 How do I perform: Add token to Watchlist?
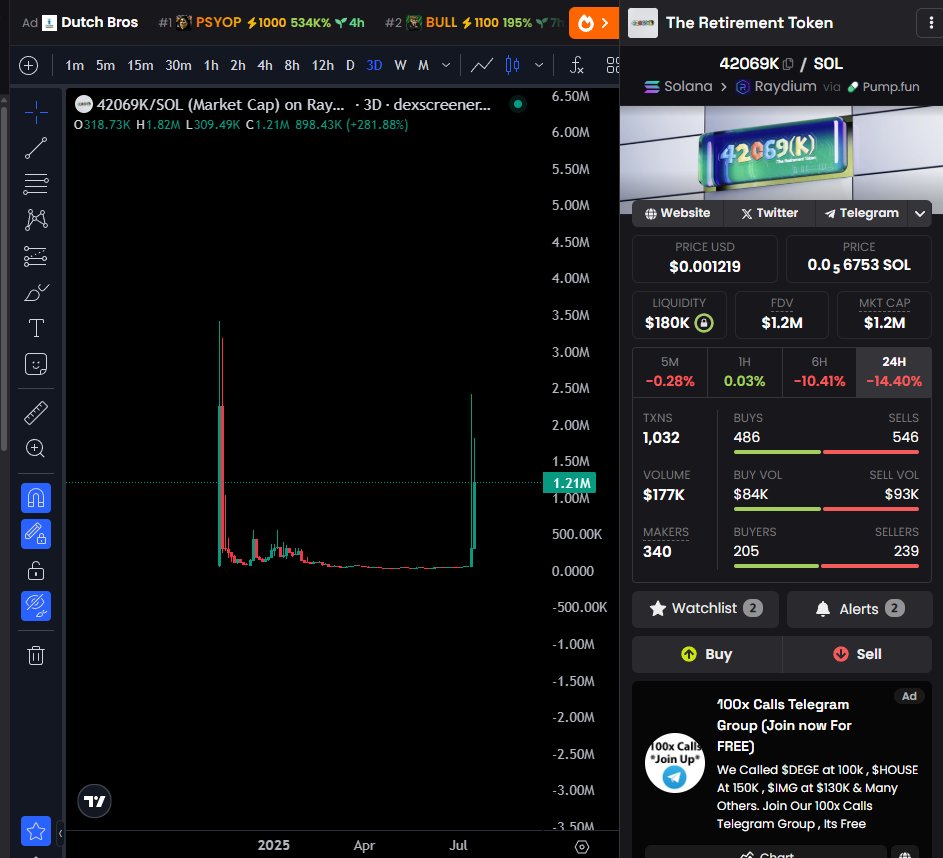(x=705, y=608)
